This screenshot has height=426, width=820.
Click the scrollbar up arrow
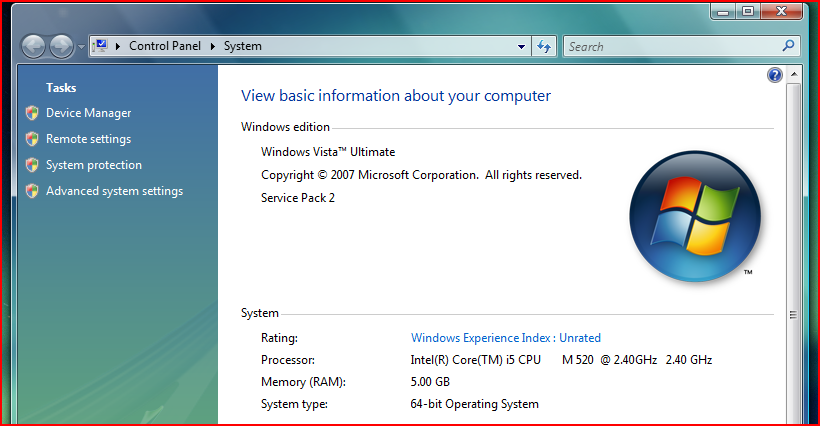pyautogui.click(x=794, y=75)
